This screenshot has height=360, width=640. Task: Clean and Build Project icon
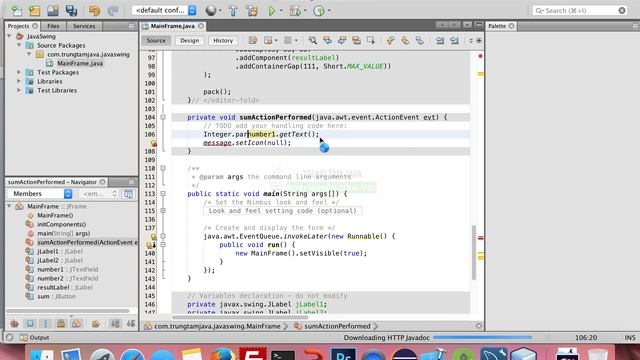click(x=252, y=11)
